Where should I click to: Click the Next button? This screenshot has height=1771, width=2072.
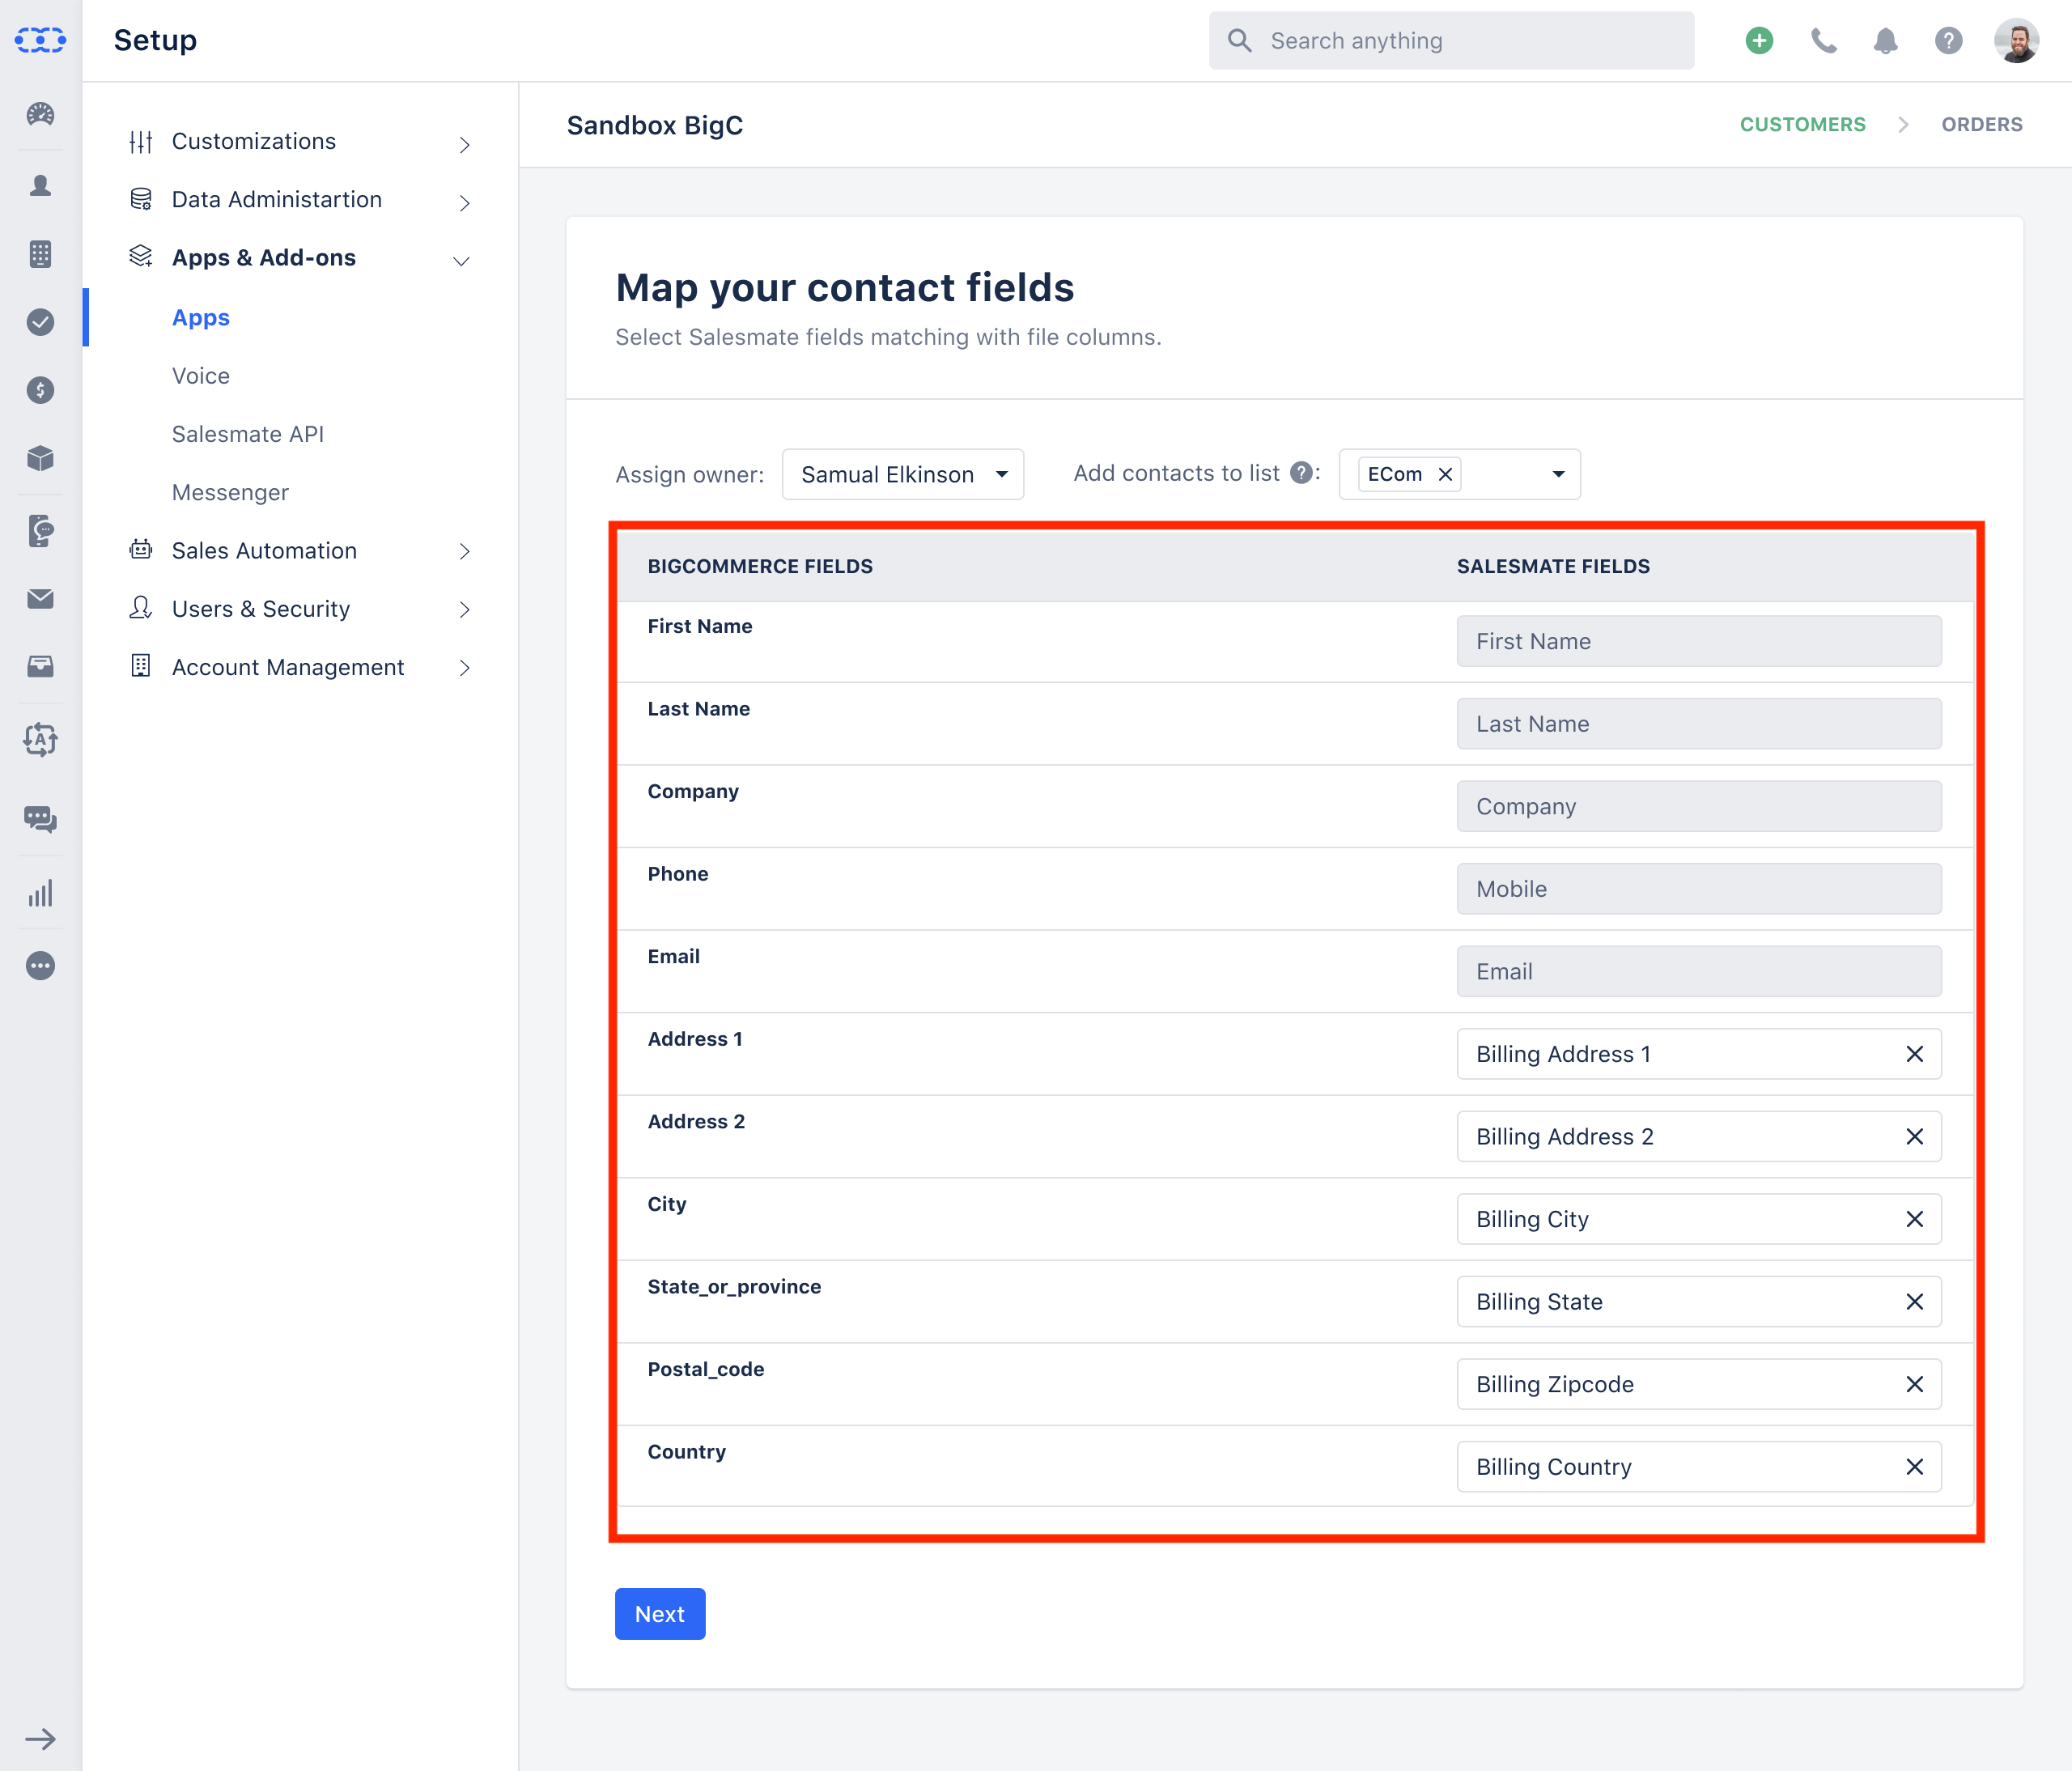pos(660,1614)
